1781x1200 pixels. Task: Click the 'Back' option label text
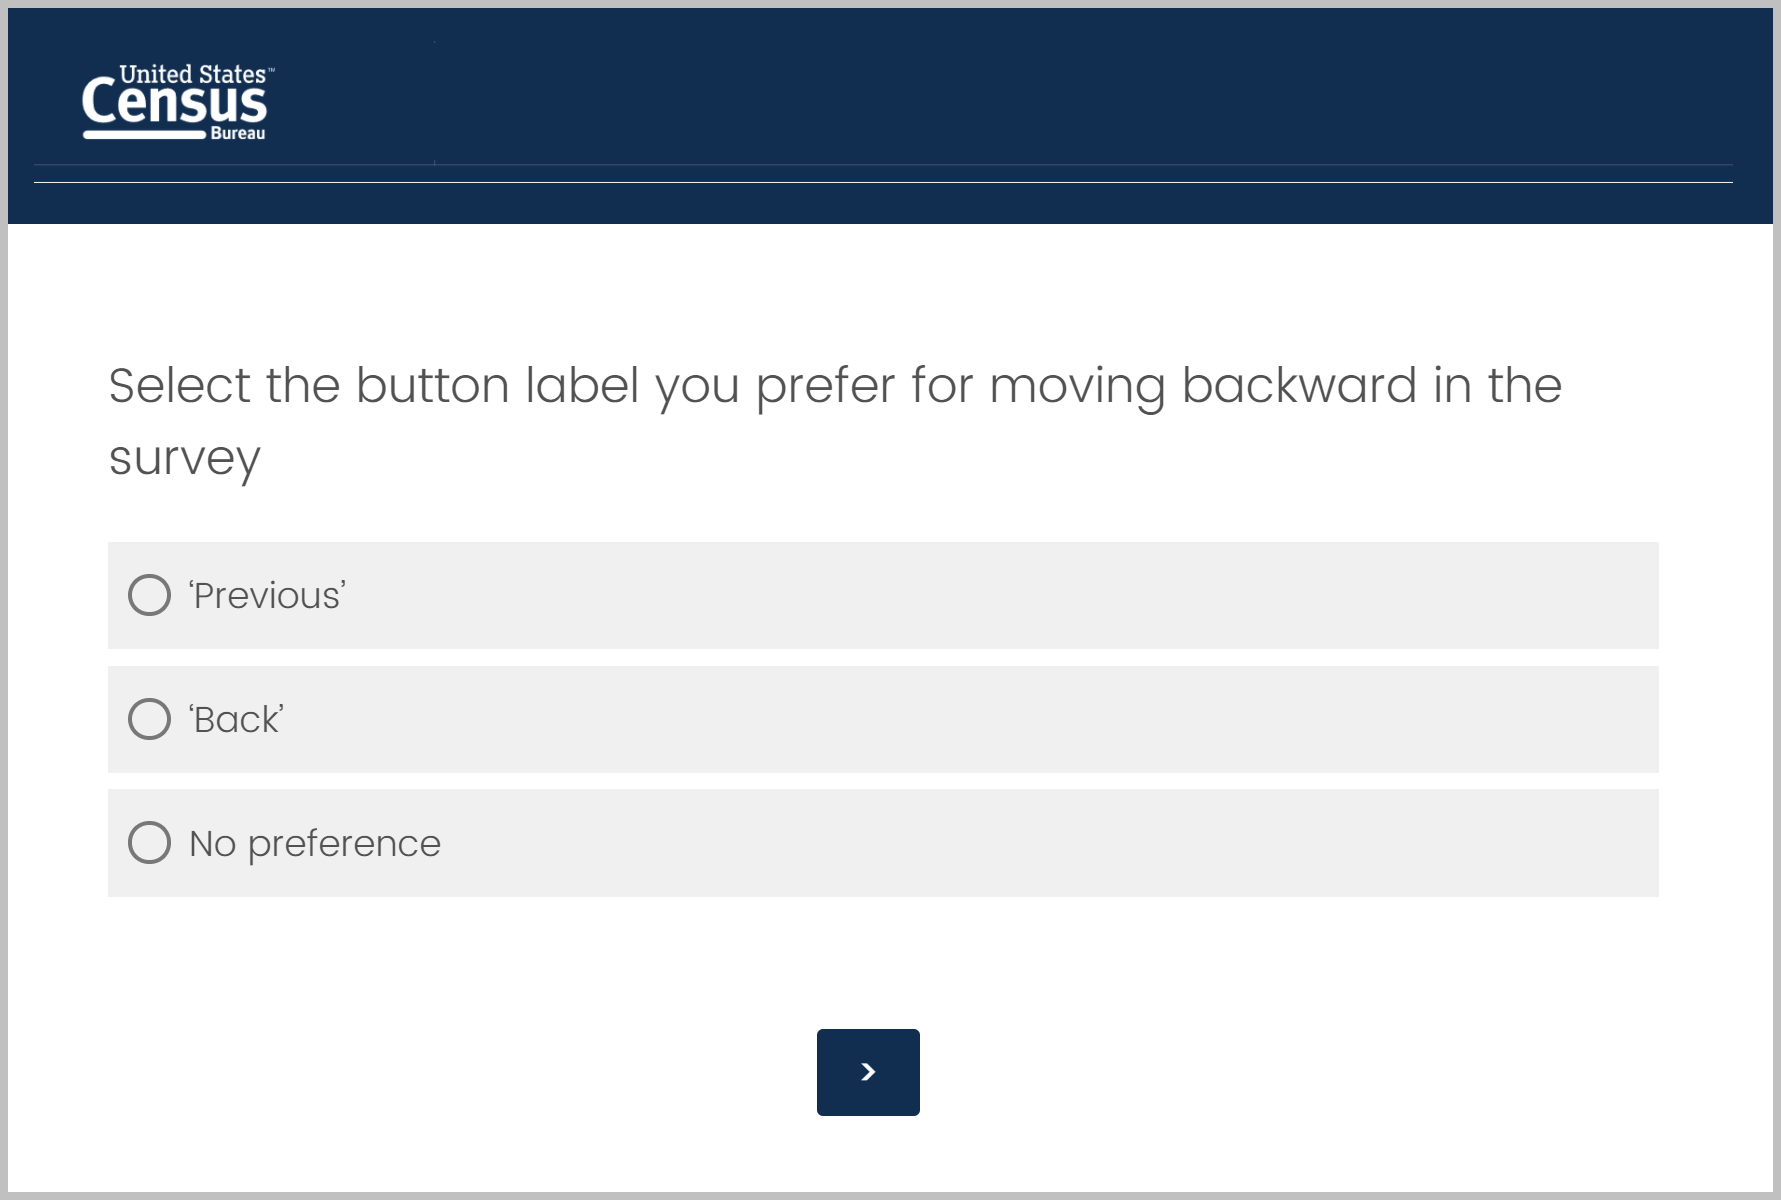click(237, 720)
